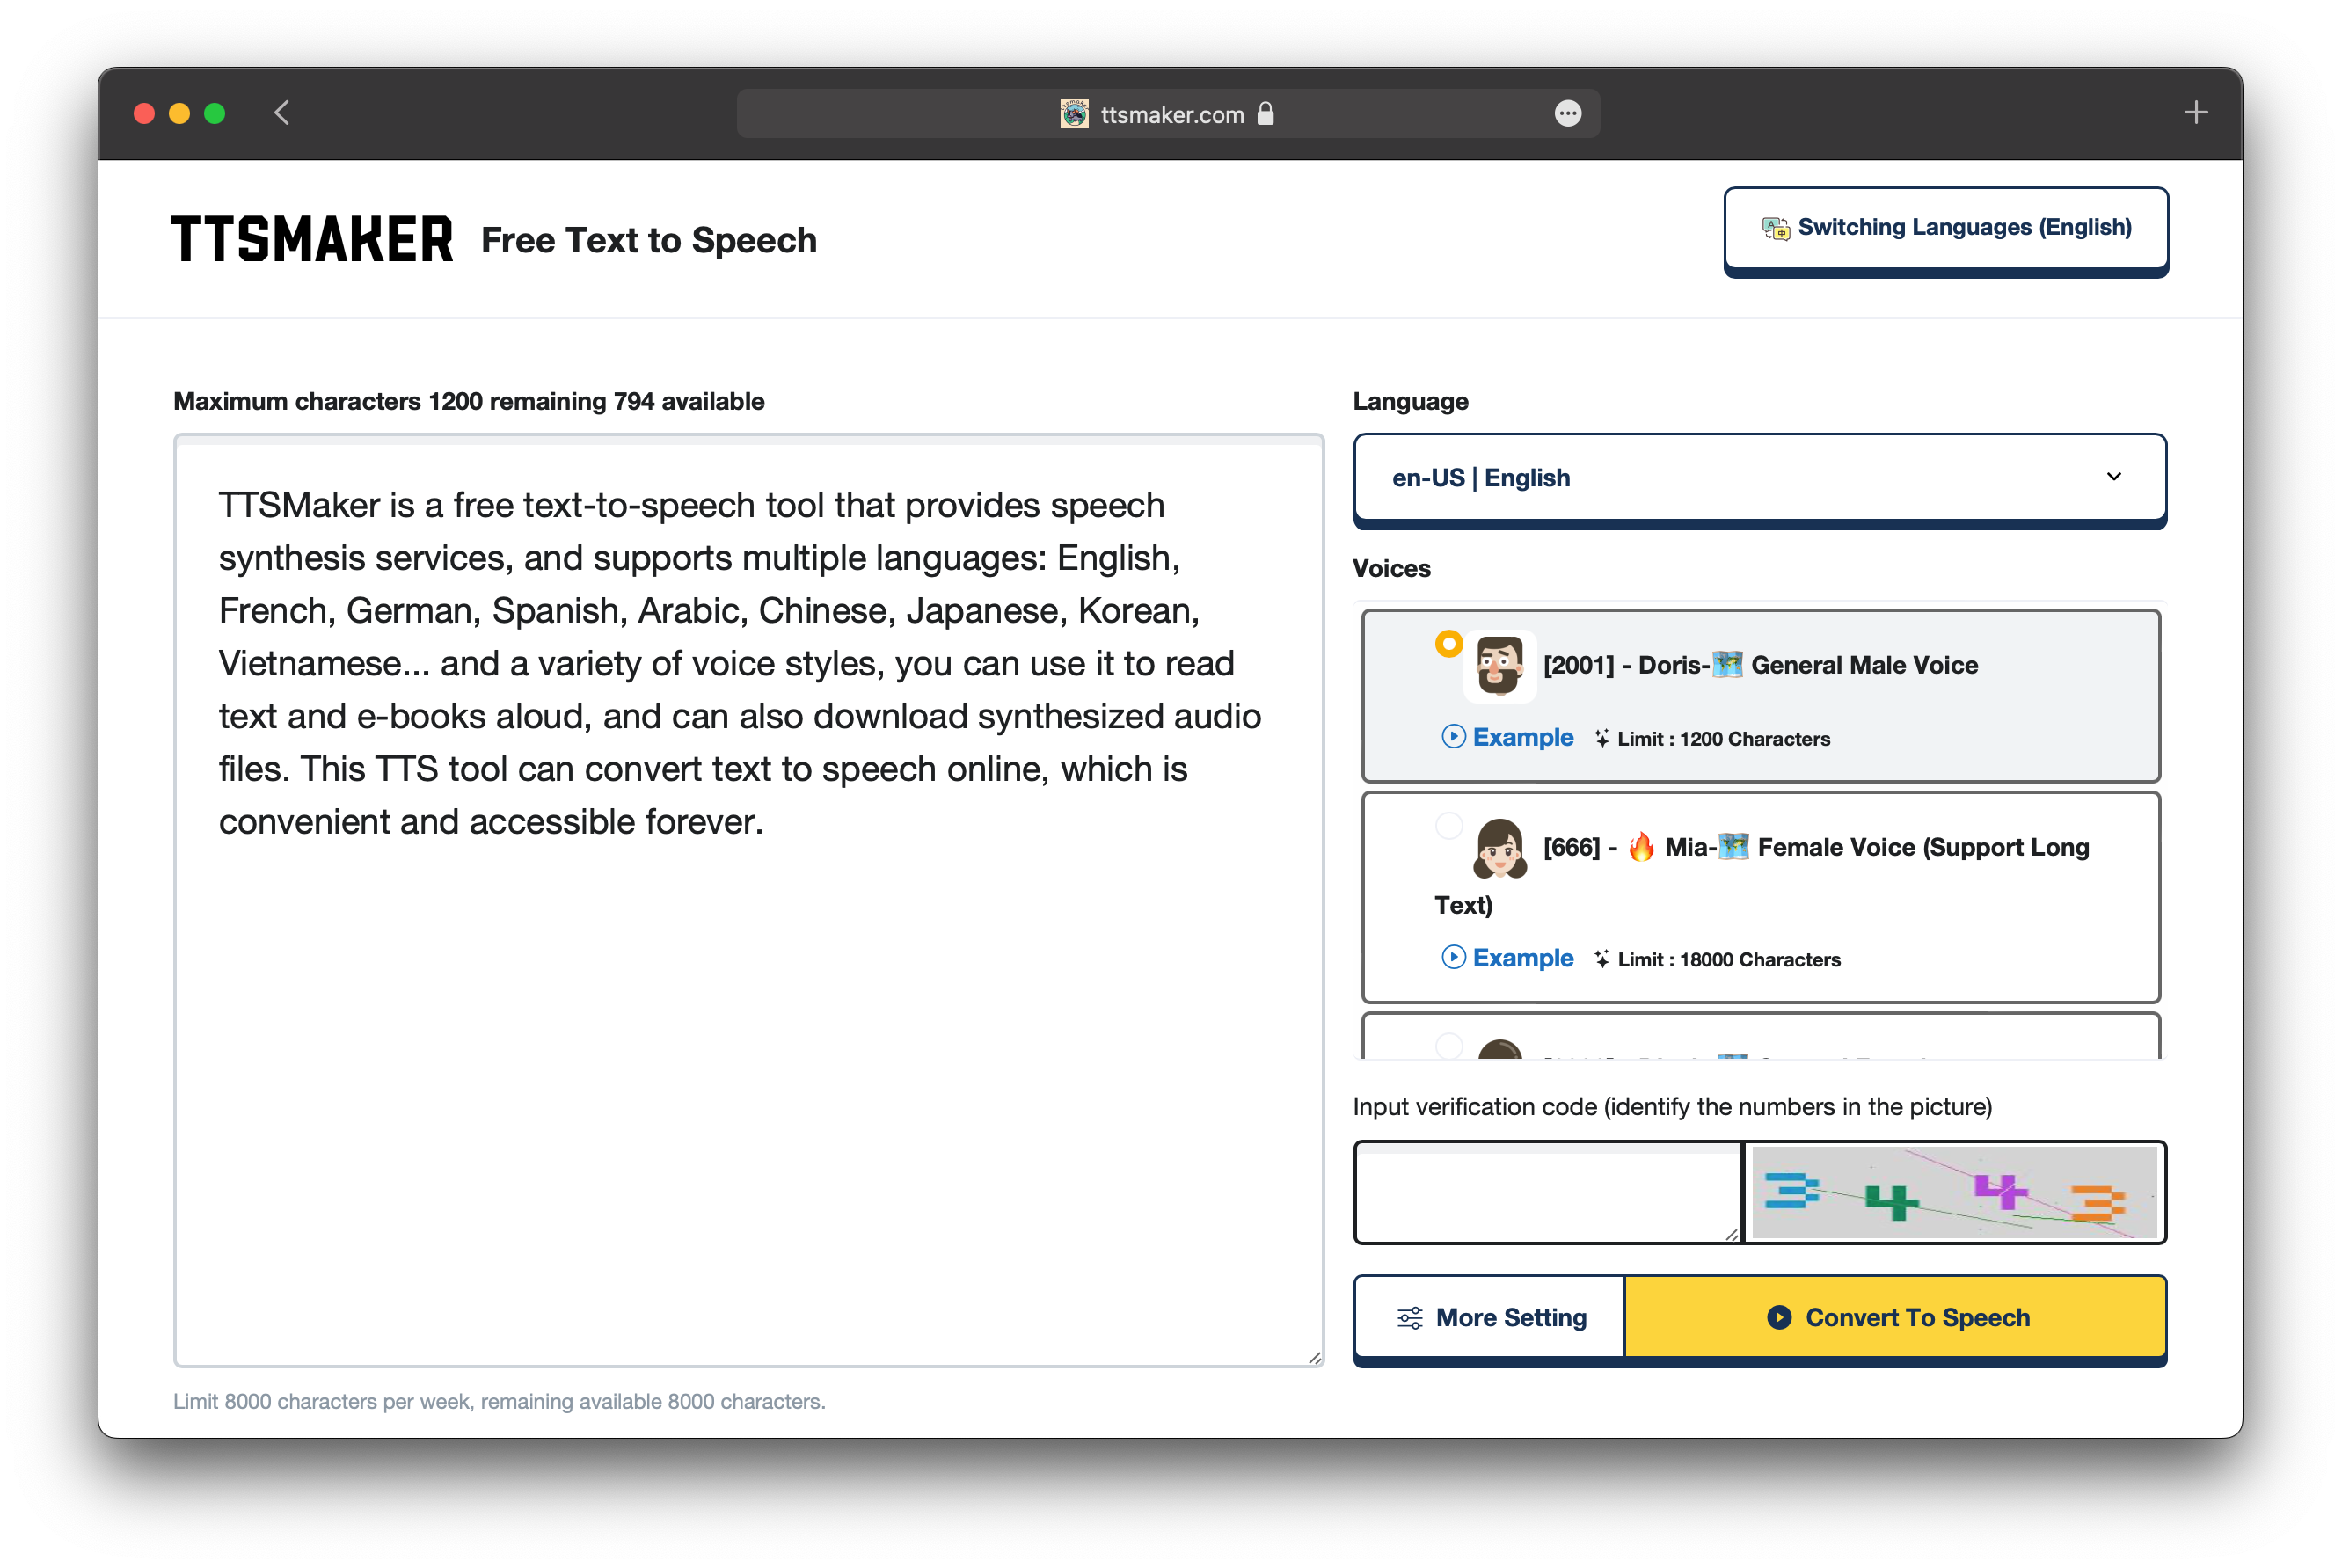Click the CAPTCHA verification input field

pyautogui.click(x=1547, y=1193)
